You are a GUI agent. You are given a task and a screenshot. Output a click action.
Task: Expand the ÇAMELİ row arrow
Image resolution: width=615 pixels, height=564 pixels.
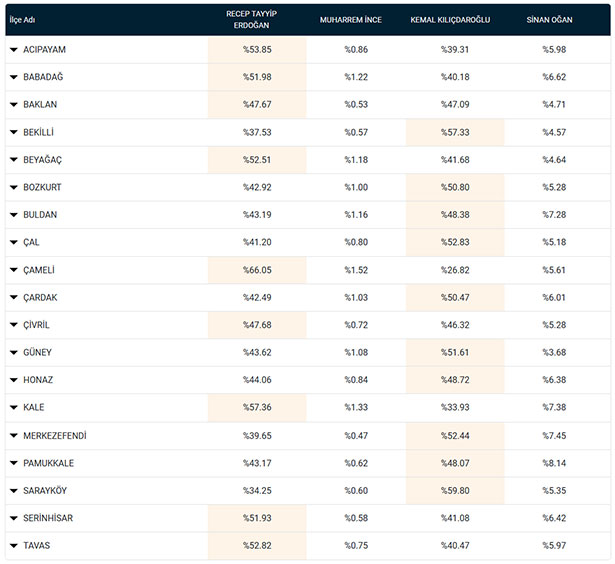tap(14, 270)
